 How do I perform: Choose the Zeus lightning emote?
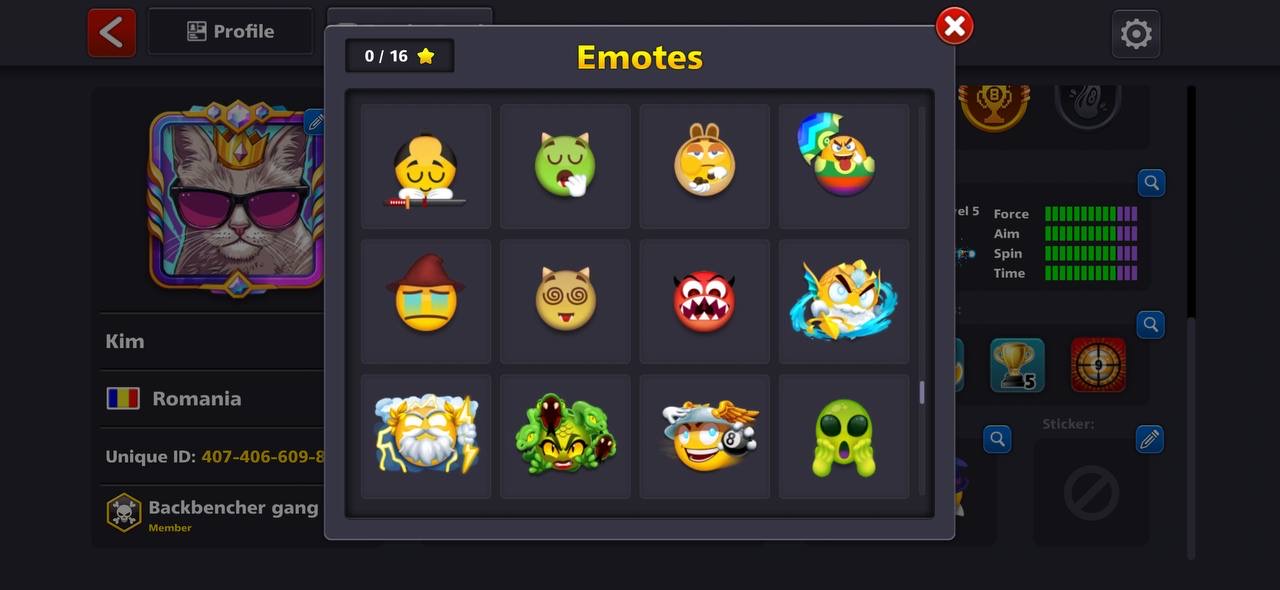[x=426, y=436]
